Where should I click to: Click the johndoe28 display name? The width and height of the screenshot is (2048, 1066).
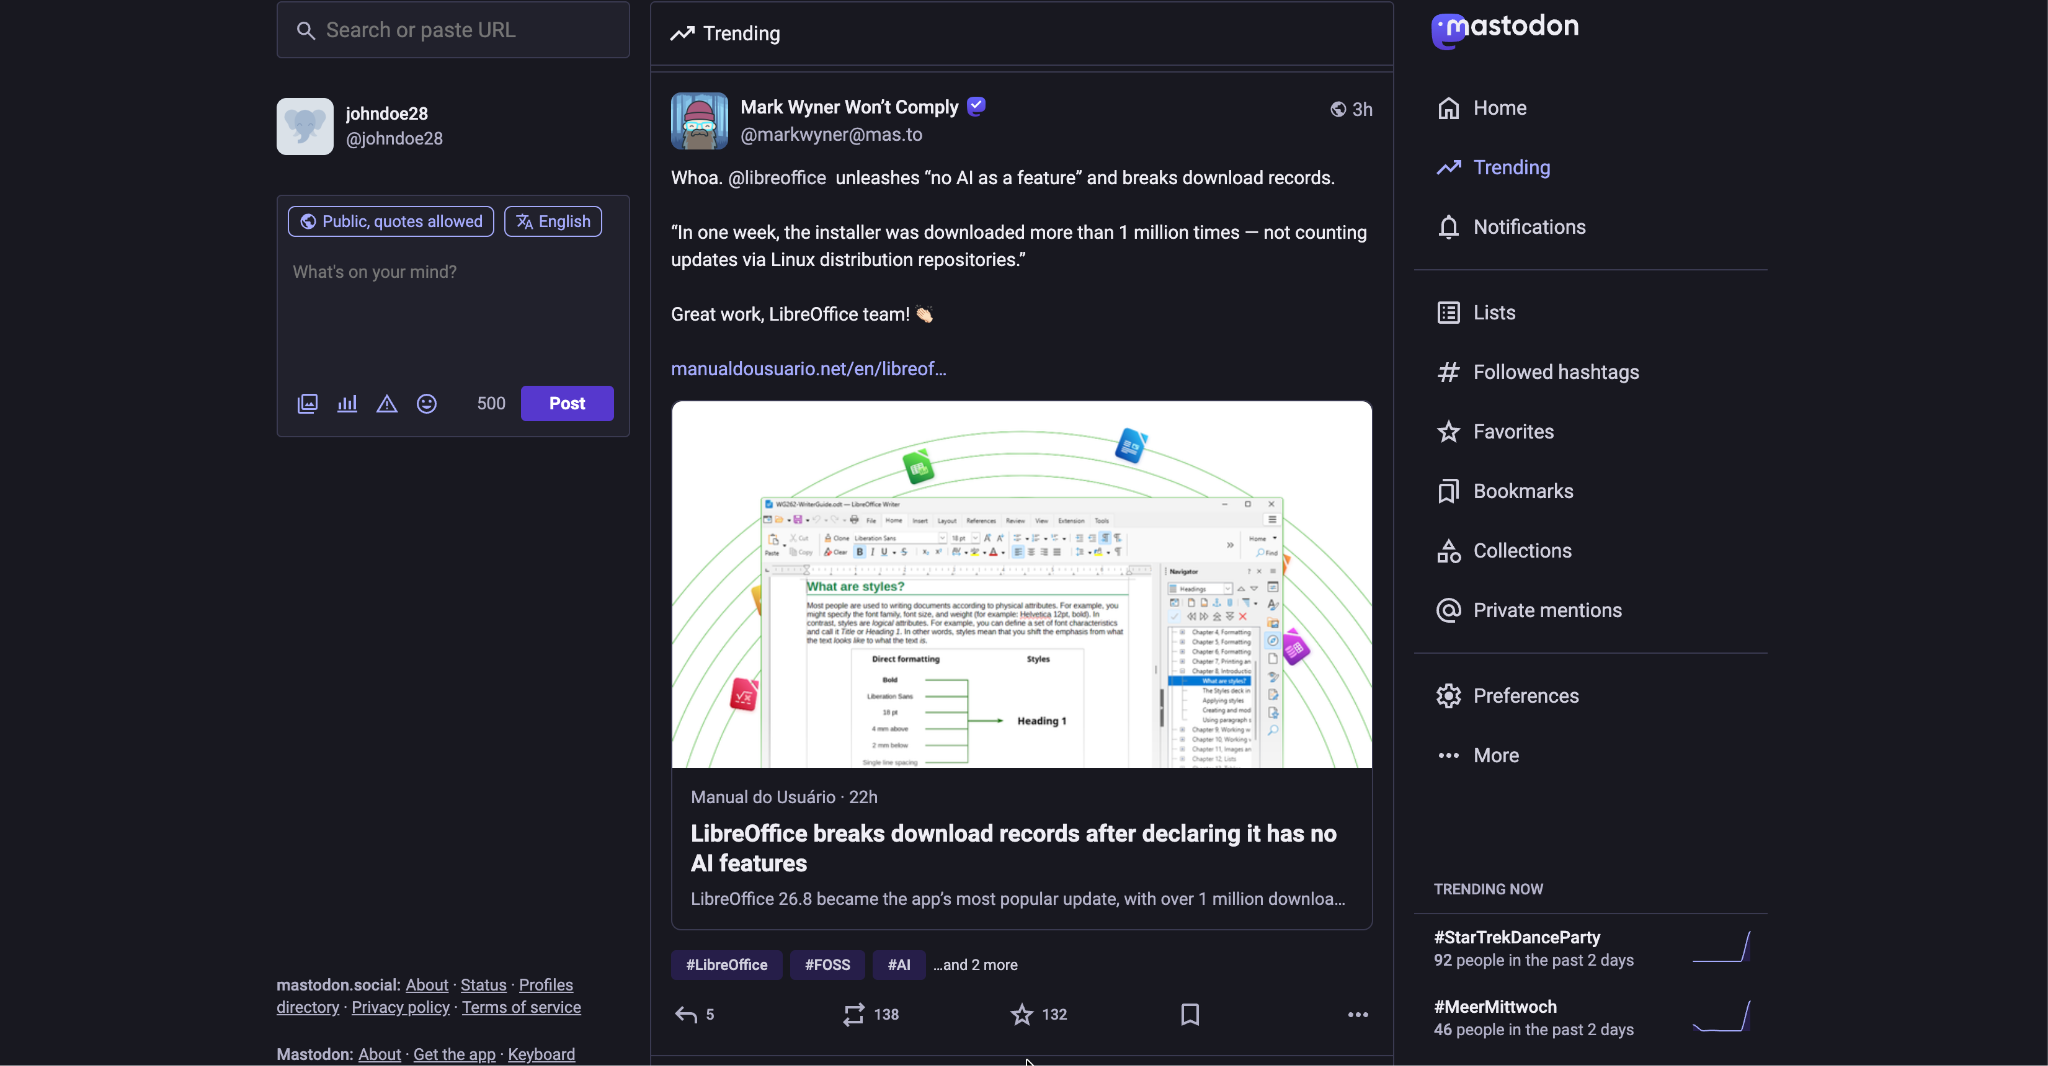(386, 114)
